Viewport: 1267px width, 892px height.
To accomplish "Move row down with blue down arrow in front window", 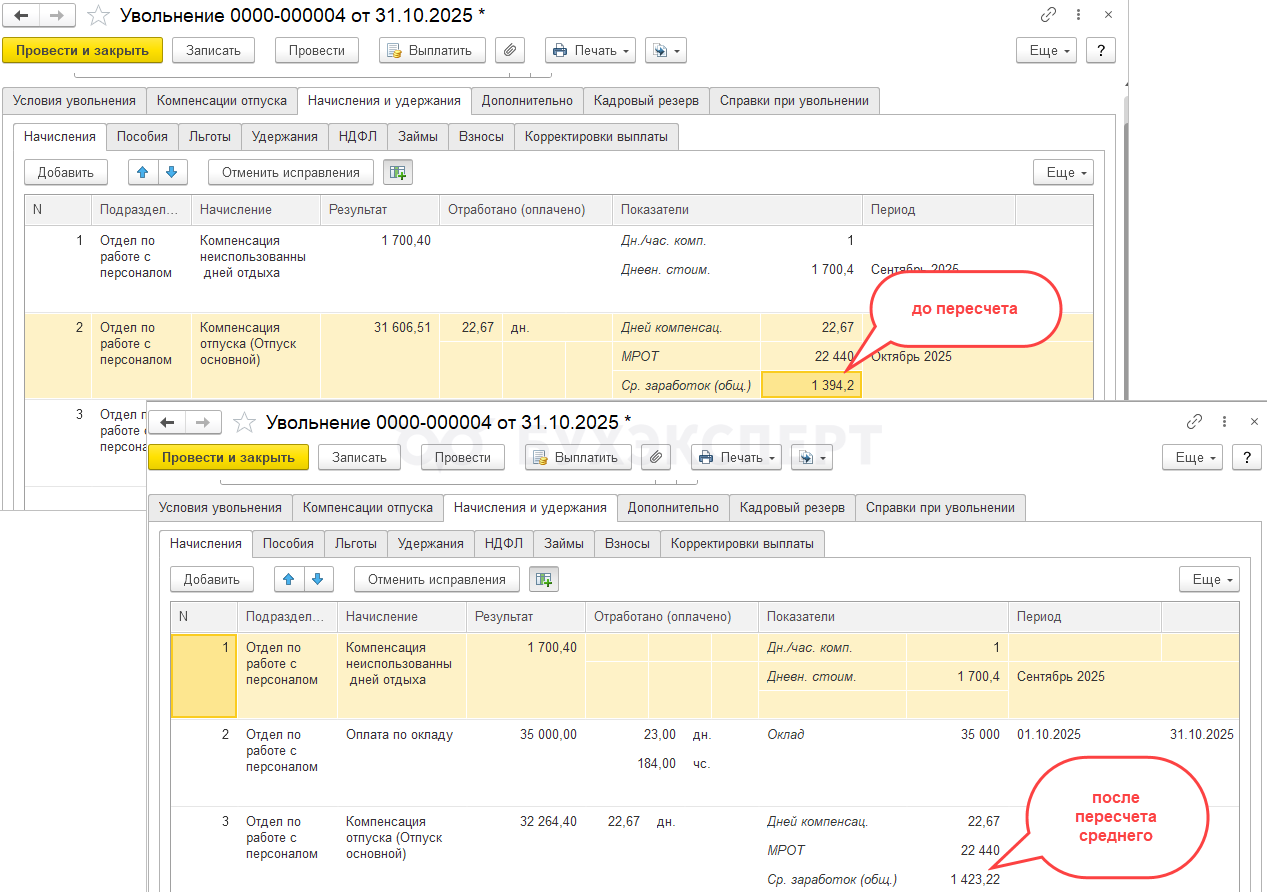I will point(318,579).
